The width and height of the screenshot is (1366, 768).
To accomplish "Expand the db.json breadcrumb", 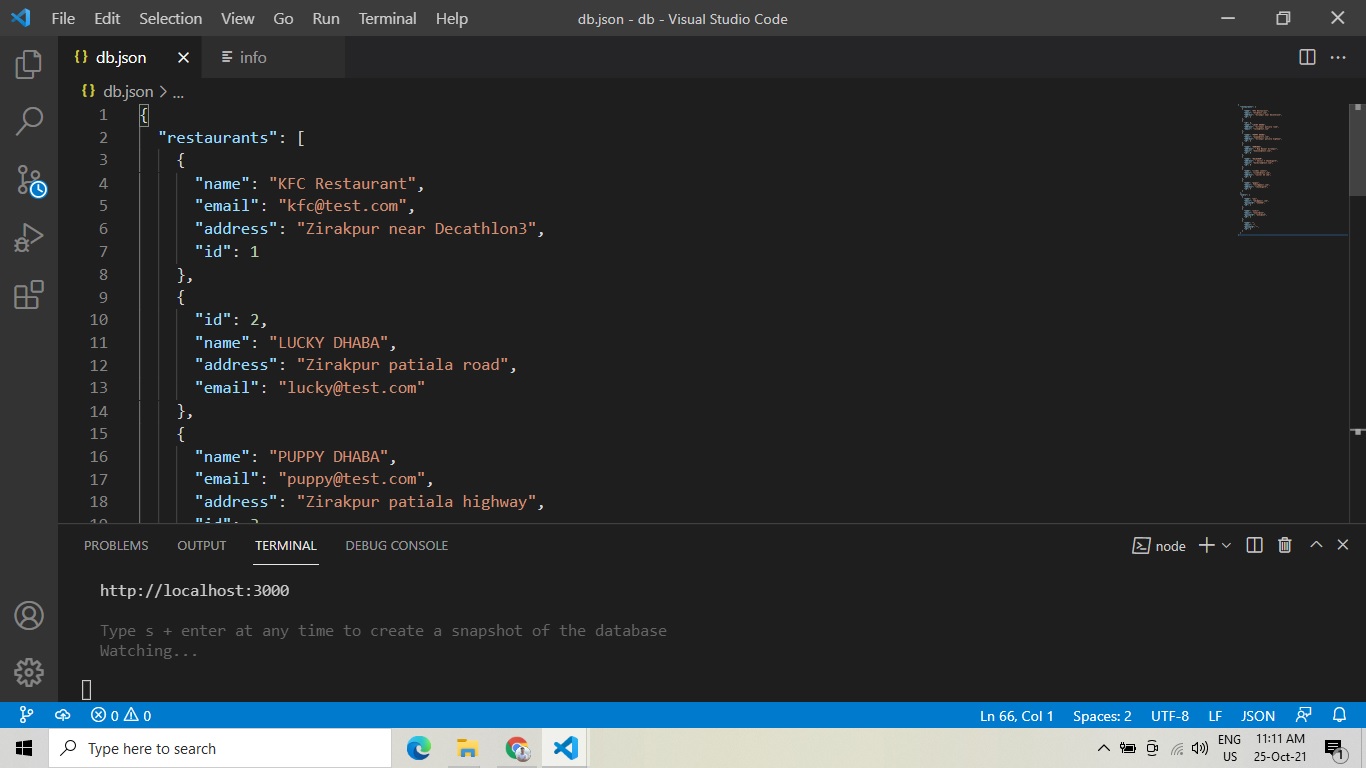I will tap(178, 91).
